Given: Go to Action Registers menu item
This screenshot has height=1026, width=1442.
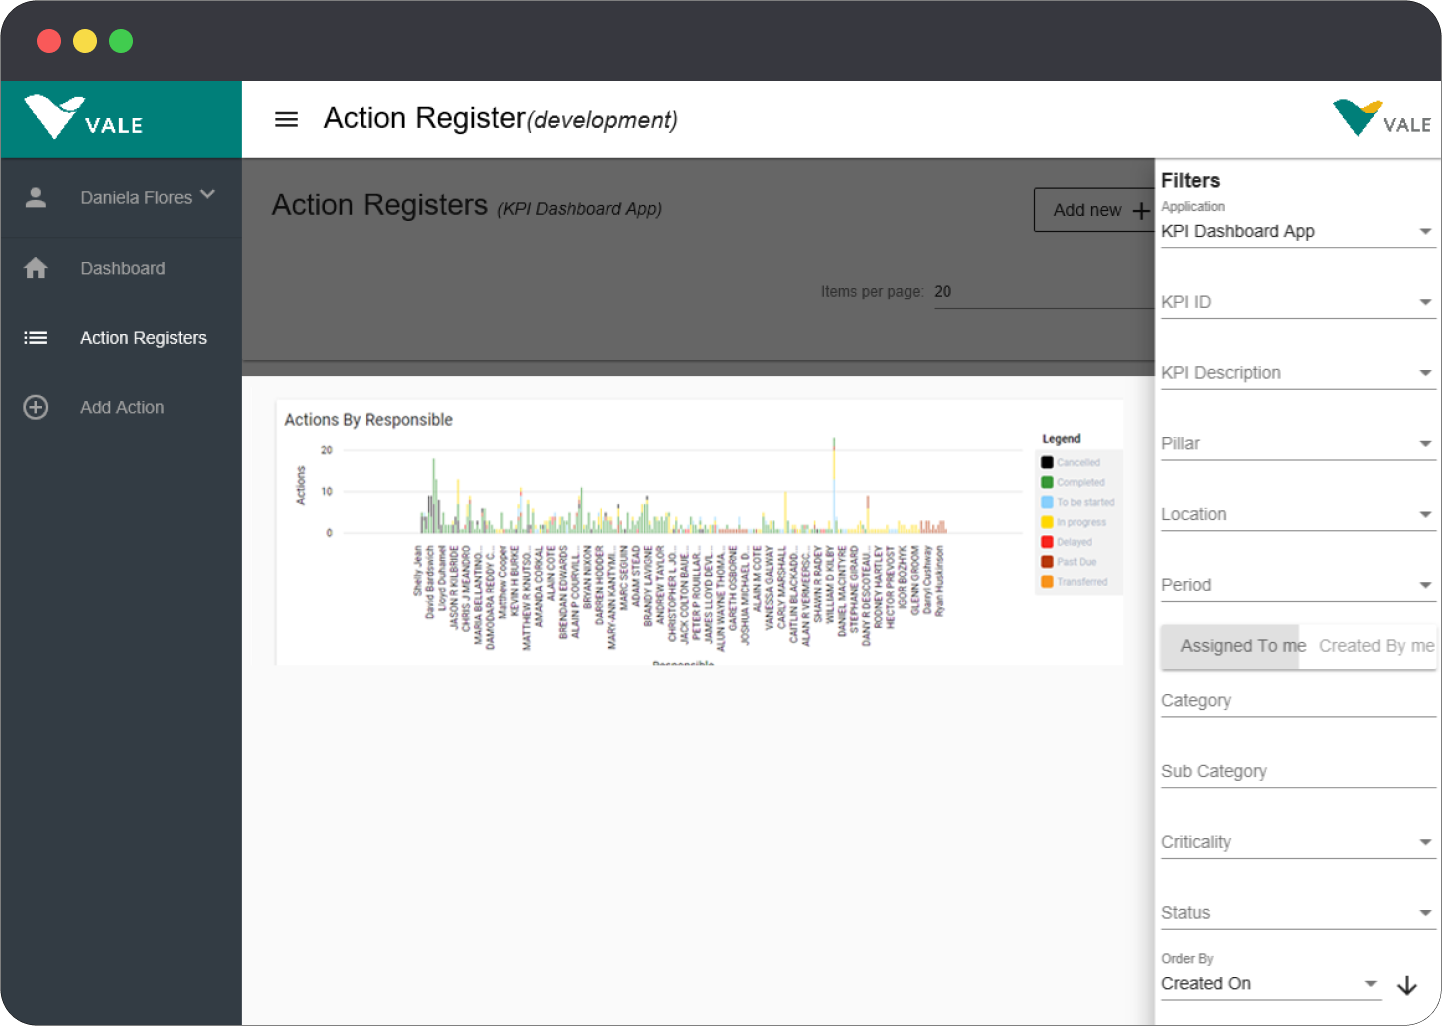Looking at the screenshot, I should point(143,338).
